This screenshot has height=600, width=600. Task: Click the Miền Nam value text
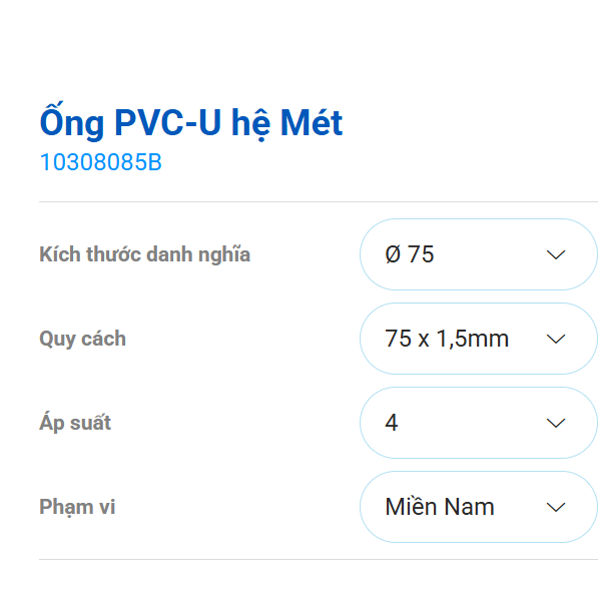(439, 507)
